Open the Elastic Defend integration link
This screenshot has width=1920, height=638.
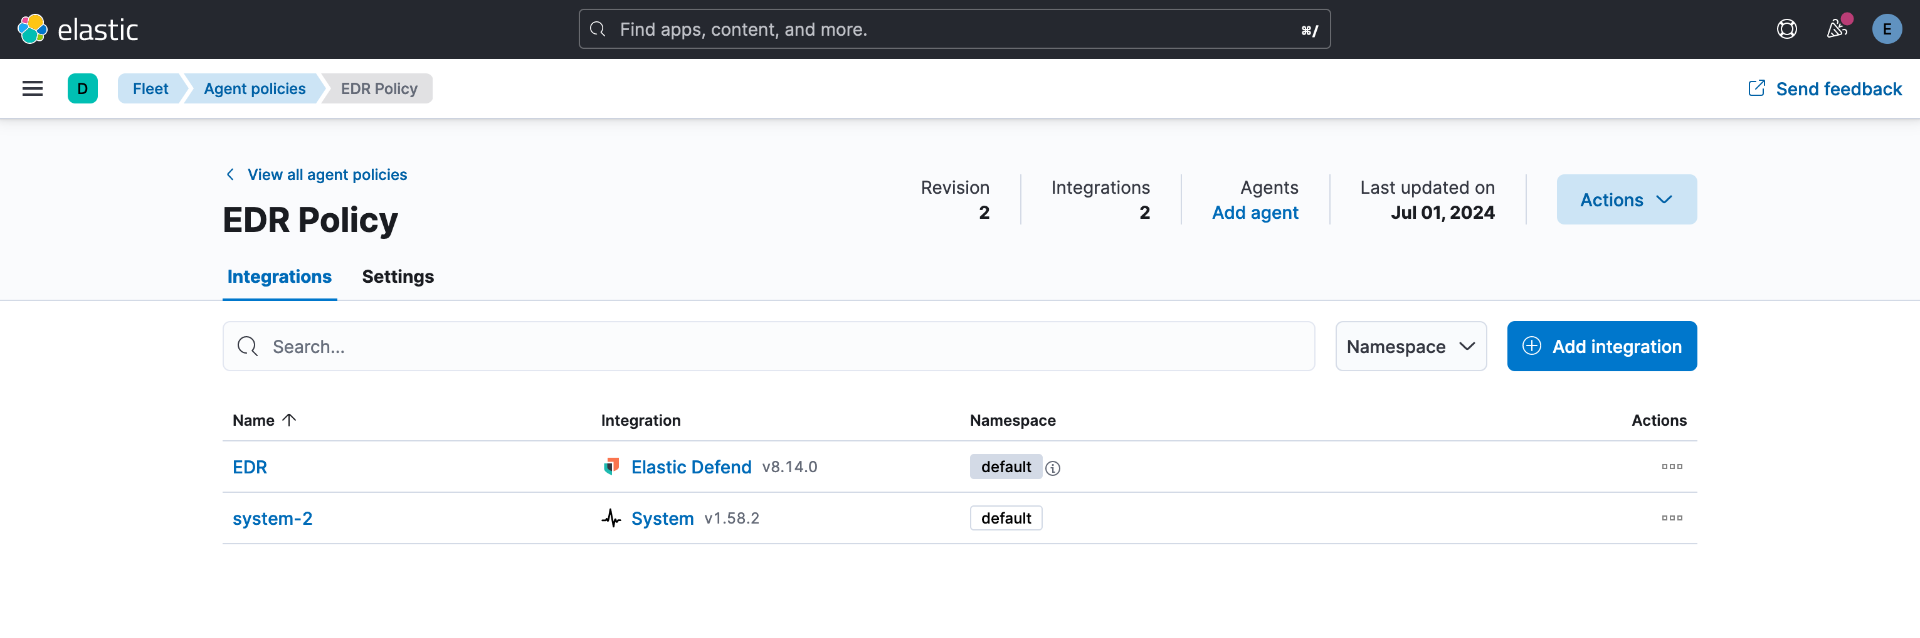click(692, 467)
